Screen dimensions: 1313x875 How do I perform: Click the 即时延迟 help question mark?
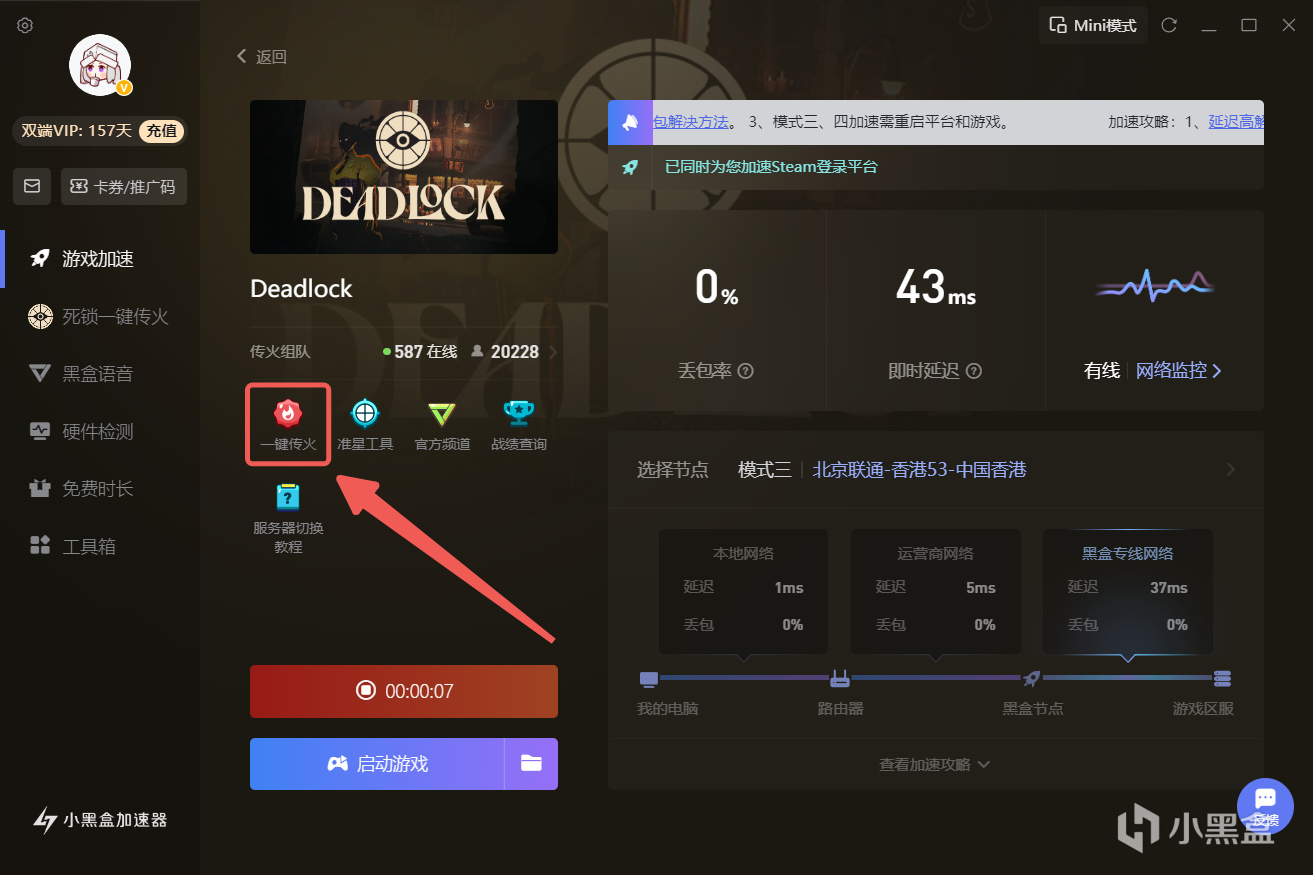tap(973, 371)
